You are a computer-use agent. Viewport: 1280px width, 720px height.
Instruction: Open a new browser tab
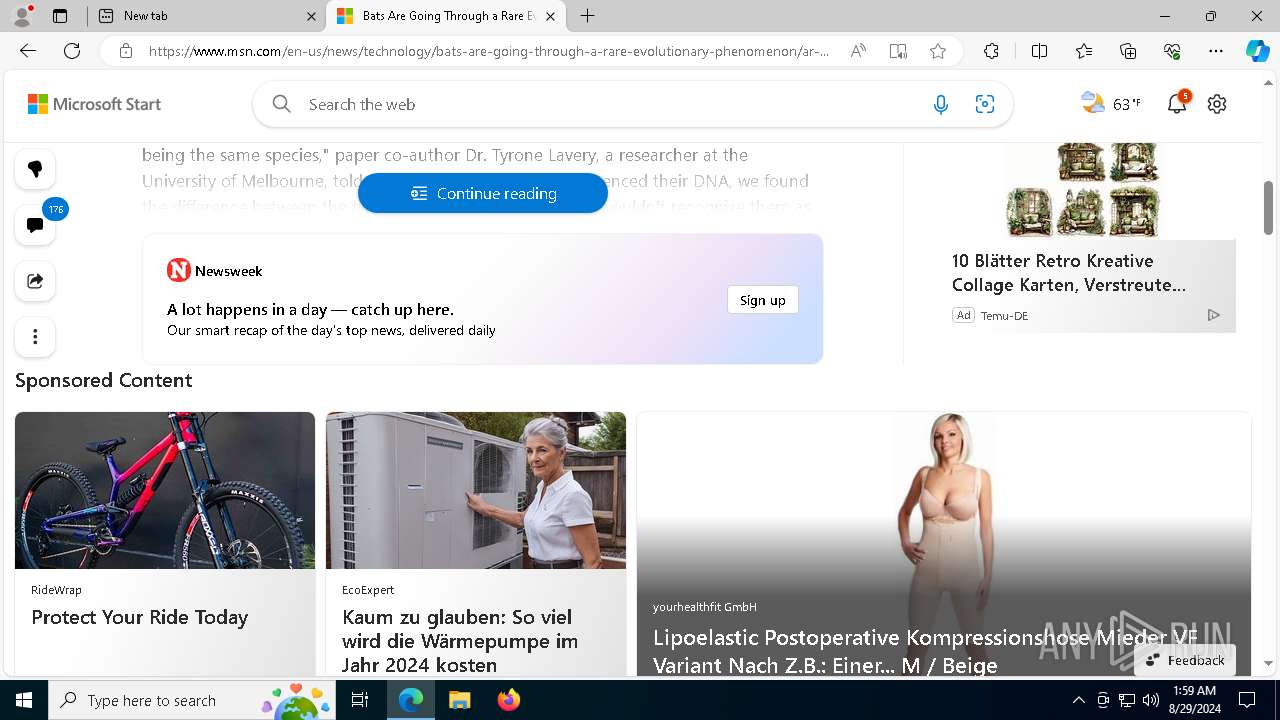coord(588,16)
